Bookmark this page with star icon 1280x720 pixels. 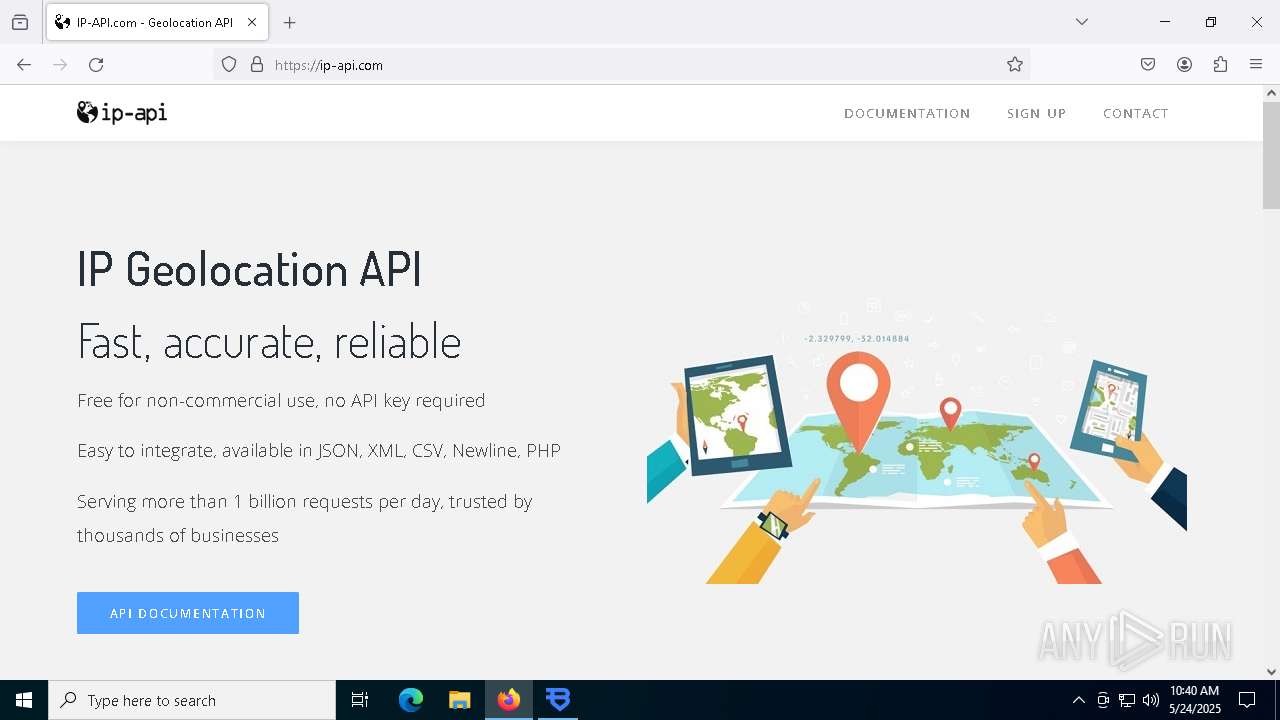tap(1015, 65)
